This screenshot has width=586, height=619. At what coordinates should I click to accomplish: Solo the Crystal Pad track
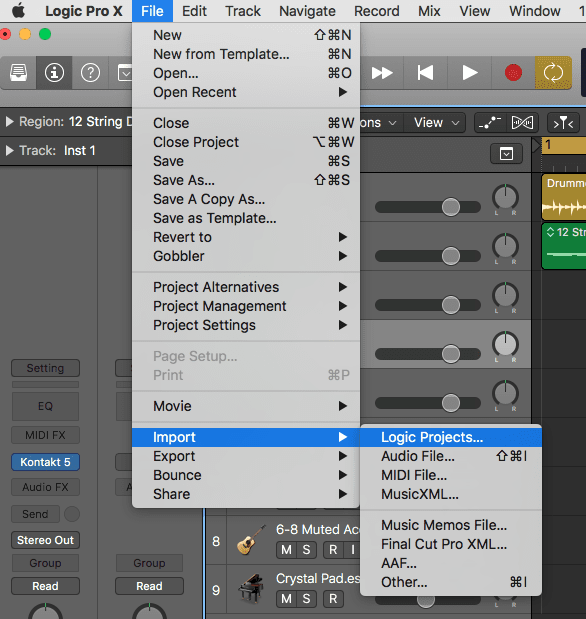[x=306, y=599]
